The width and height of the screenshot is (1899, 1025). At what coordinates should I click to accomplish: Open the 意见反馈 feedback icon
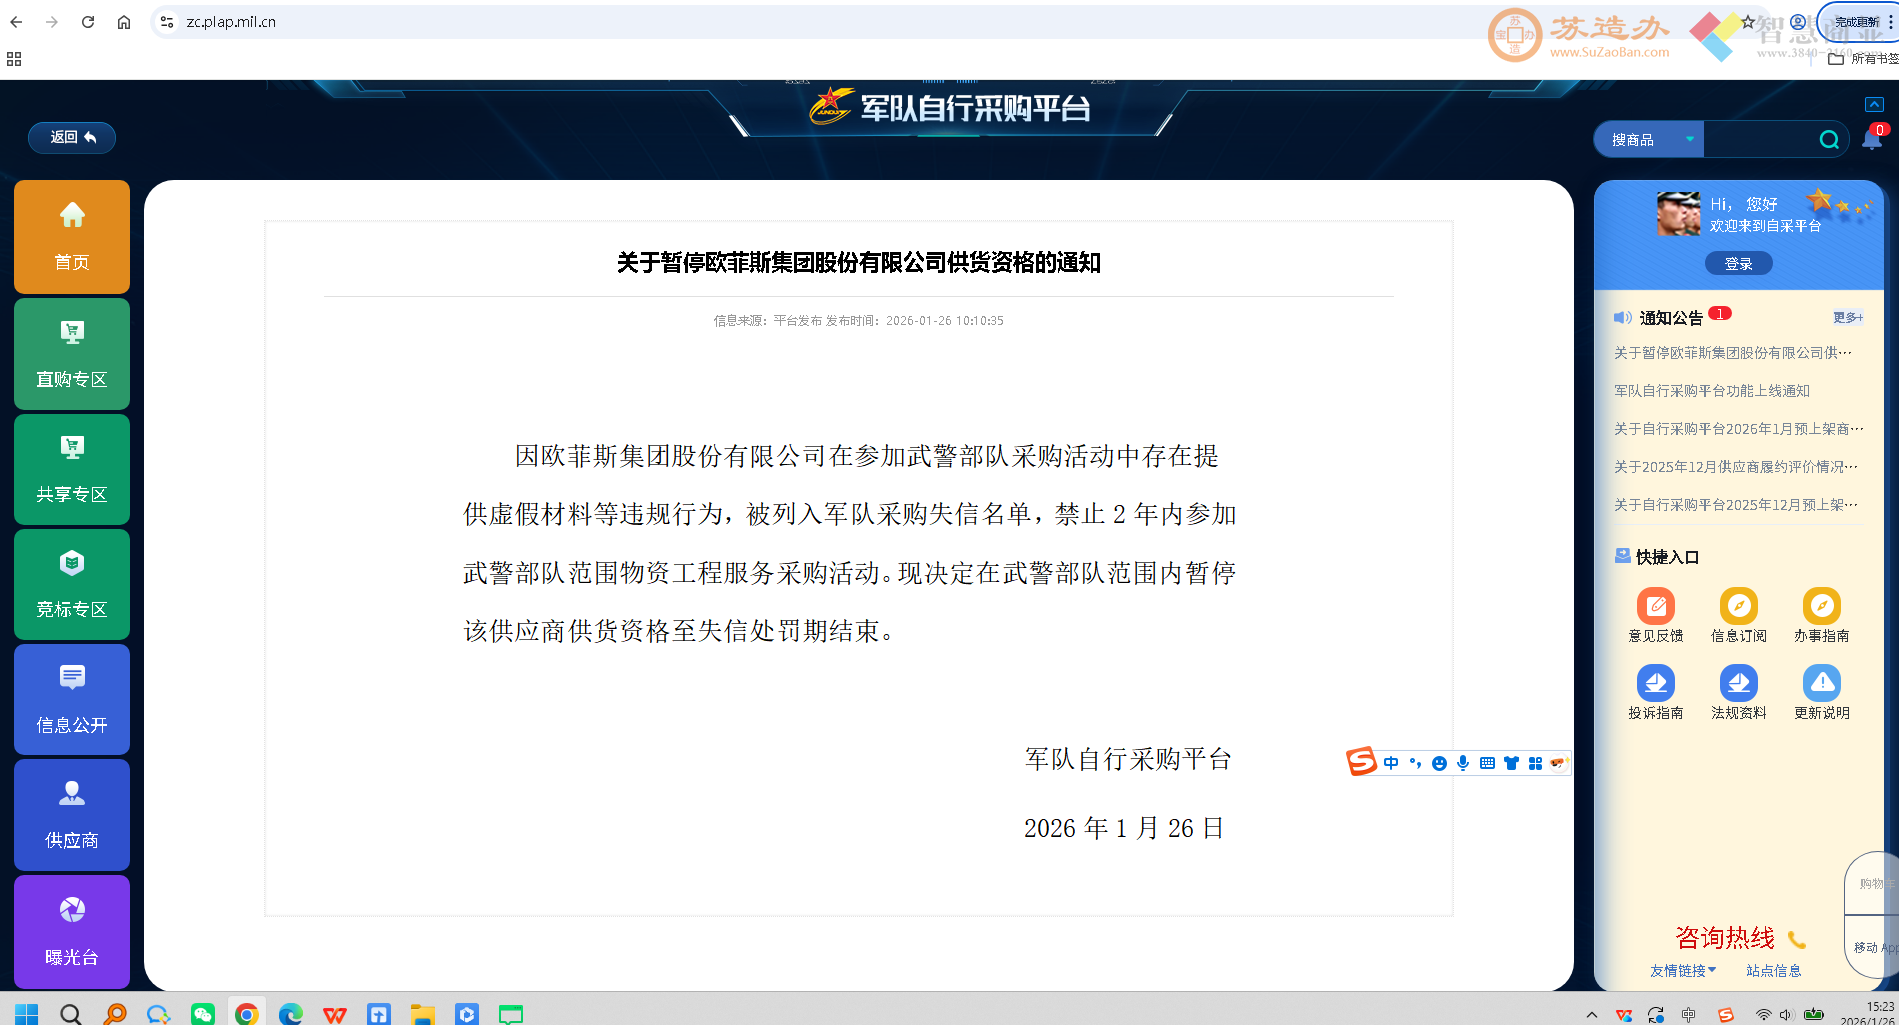point(1657,605)
